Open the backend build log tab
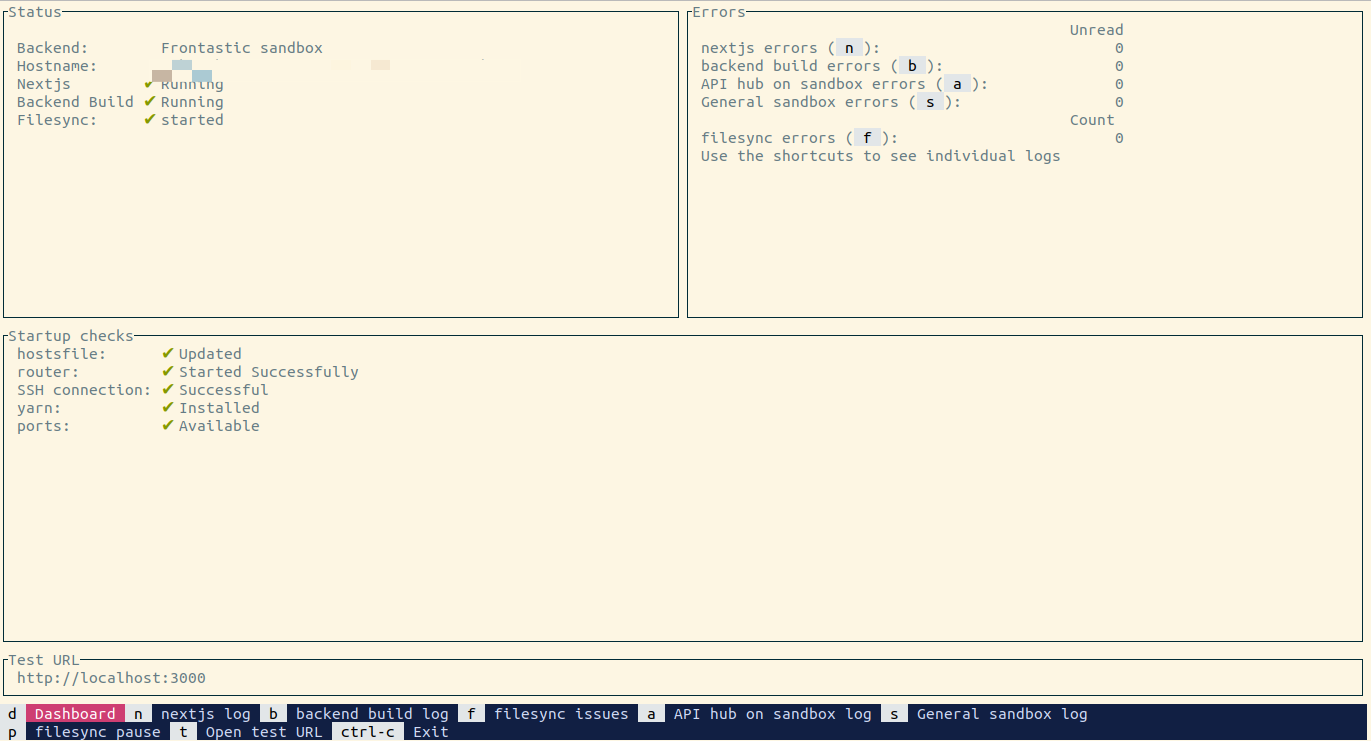The width and height of the screenshot is (1371, 741). pos(372,714)
